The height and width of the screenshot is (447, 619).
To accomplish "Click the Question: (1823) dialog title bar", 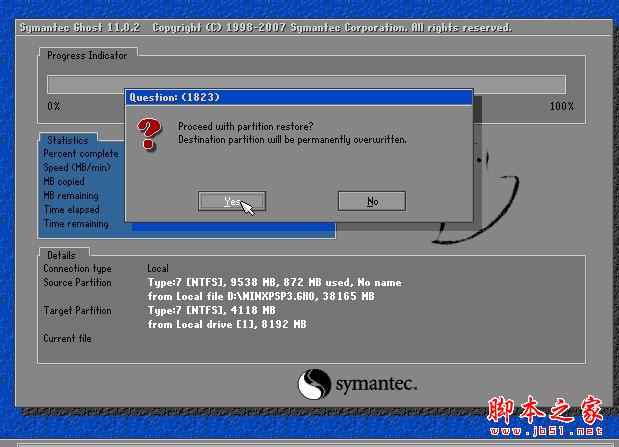I will [298, 97].
